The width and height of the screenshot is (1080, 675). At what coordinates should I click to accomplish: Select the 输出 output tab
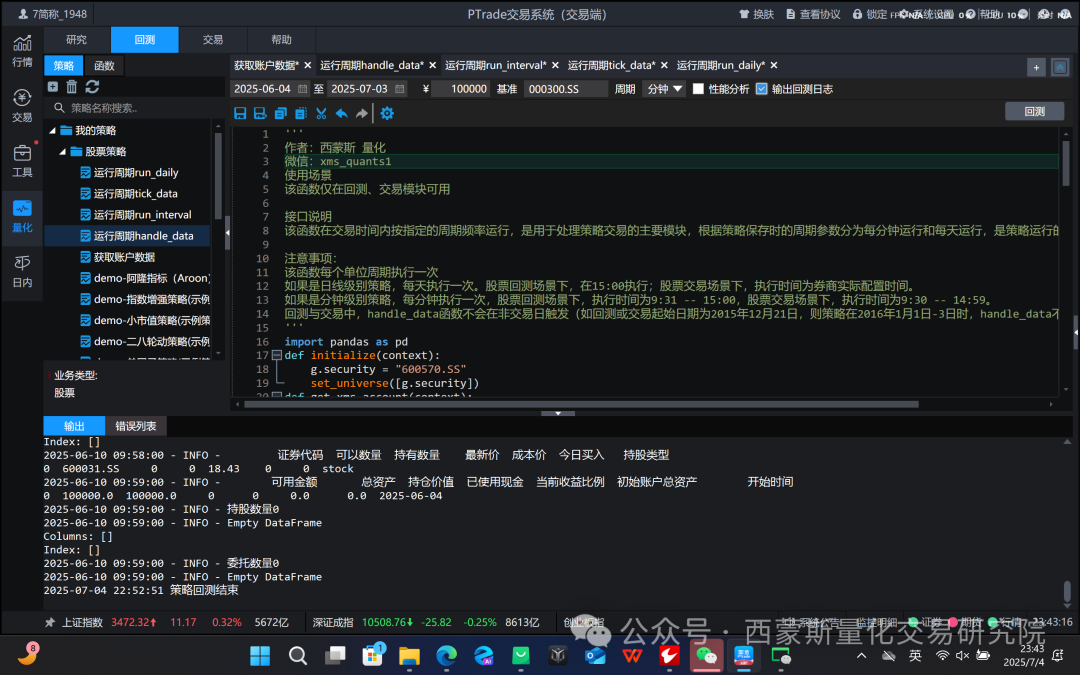tap(74, 426)
